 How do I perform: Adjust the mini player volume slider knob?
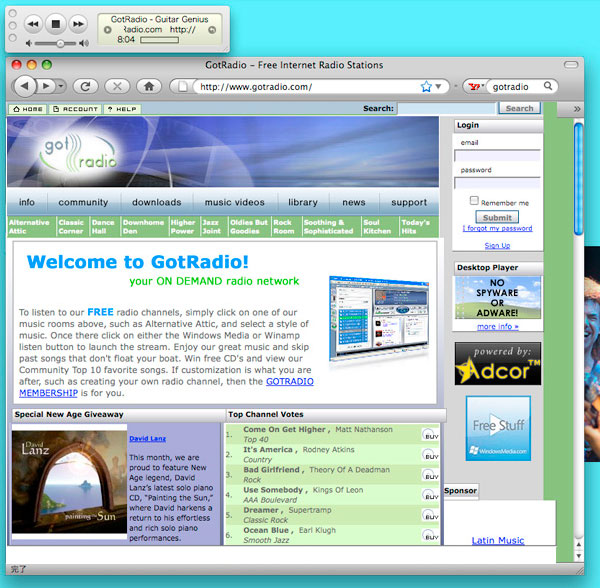(x=60, y=44)
